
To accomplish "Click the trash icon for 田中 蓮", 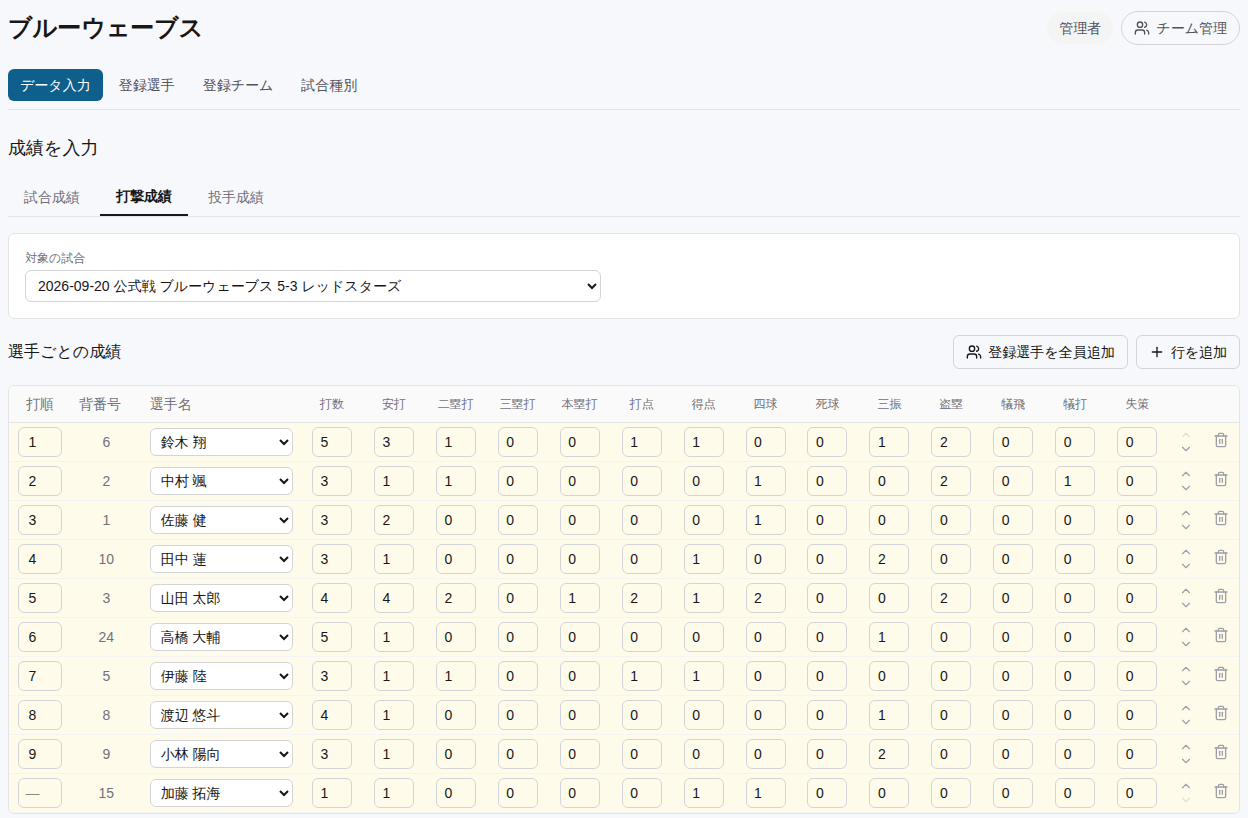I will tap(1220, 557).
